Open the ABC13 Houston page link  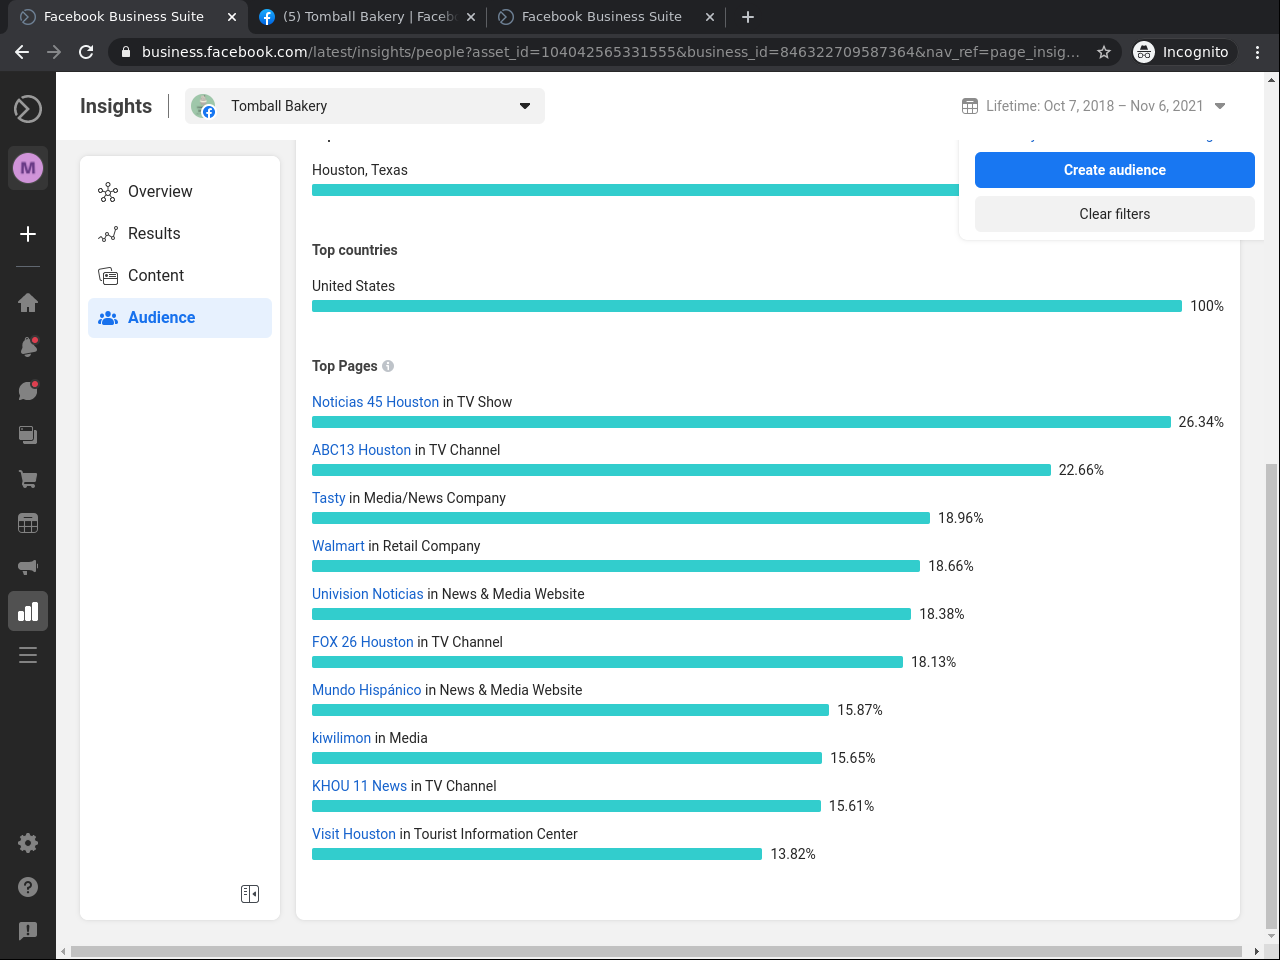pos(361,450)
